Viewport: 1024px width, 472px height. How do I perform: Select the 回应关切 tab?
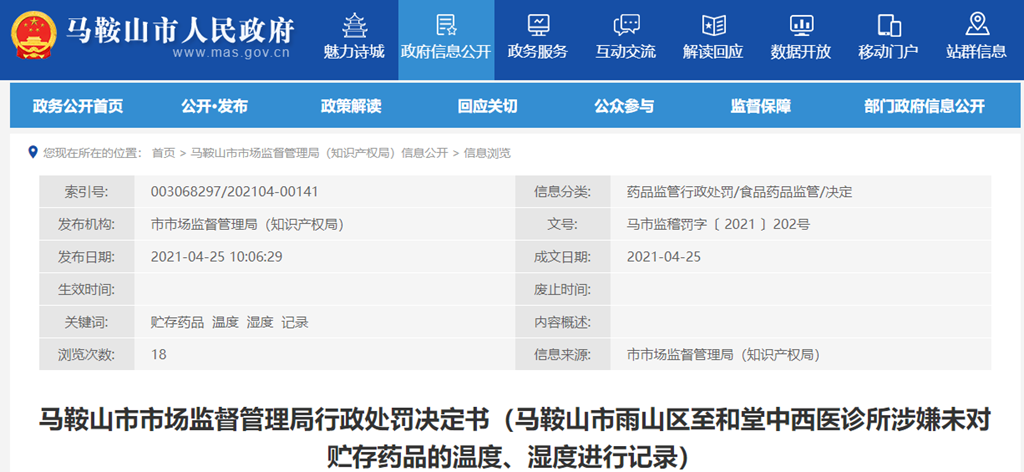point(487,106)
